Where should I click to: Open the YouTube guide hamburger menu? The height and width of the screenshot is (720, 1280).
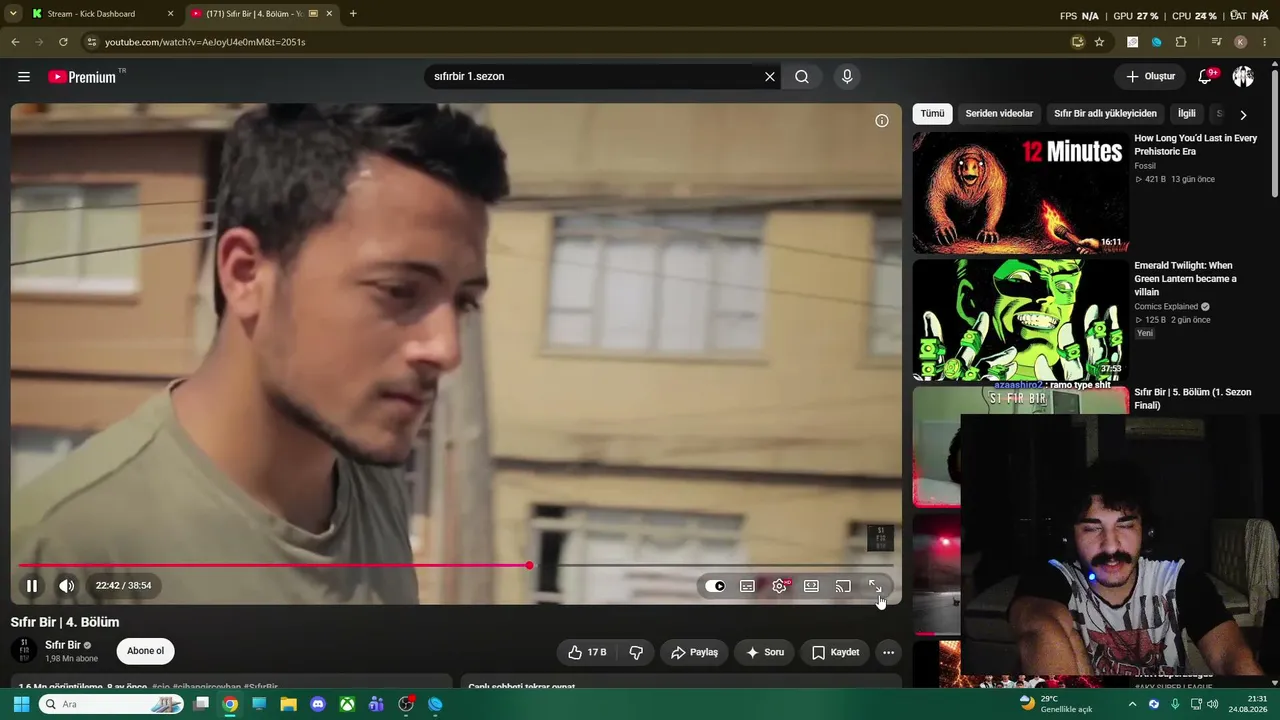(24, 77)
